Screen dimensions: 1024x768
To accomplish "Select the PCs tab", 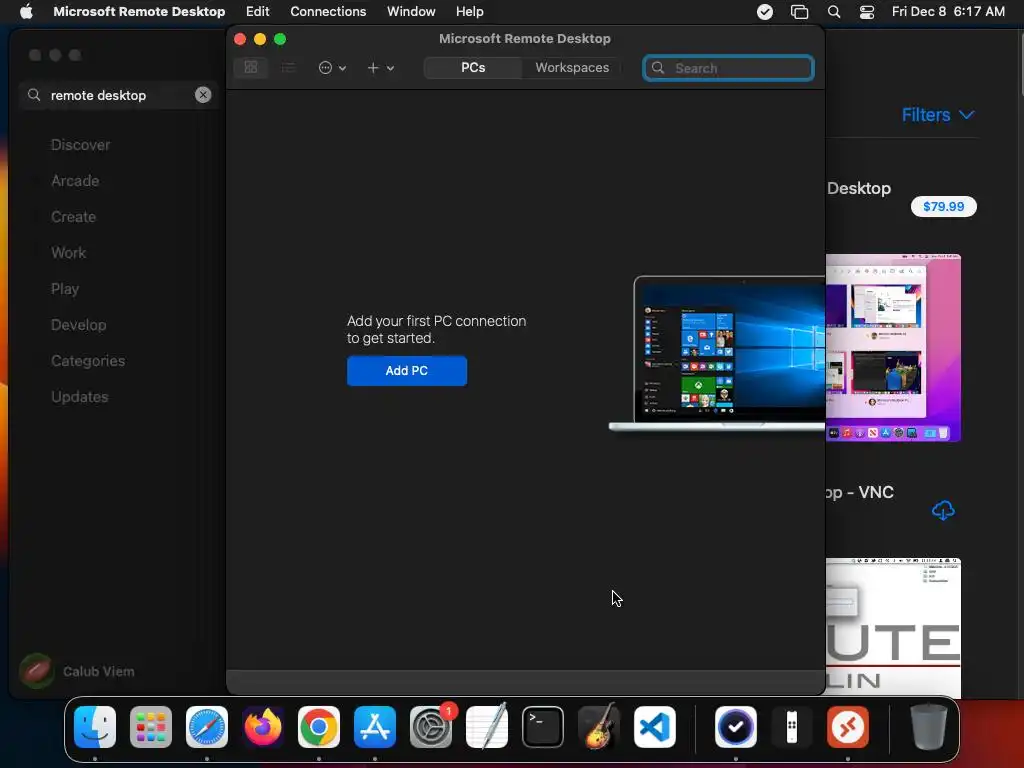I will click(x=473, y=68).
